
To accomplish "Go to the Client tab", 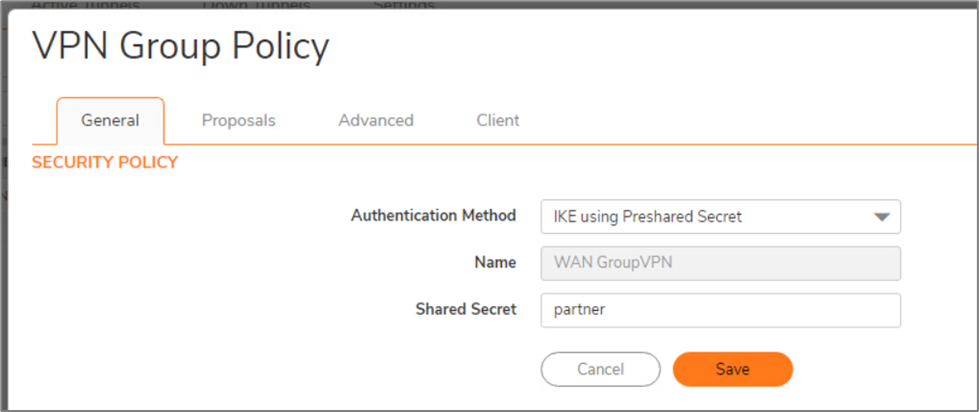I will [x=498, y=121].
